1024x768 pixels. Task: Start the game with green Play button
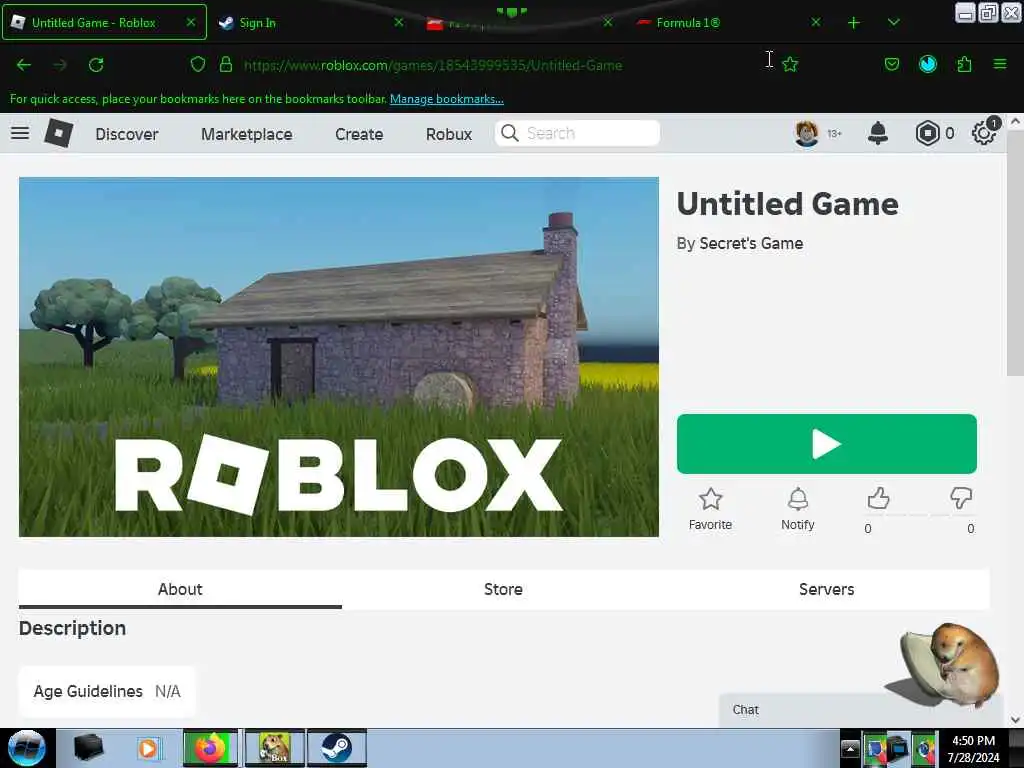827,444
